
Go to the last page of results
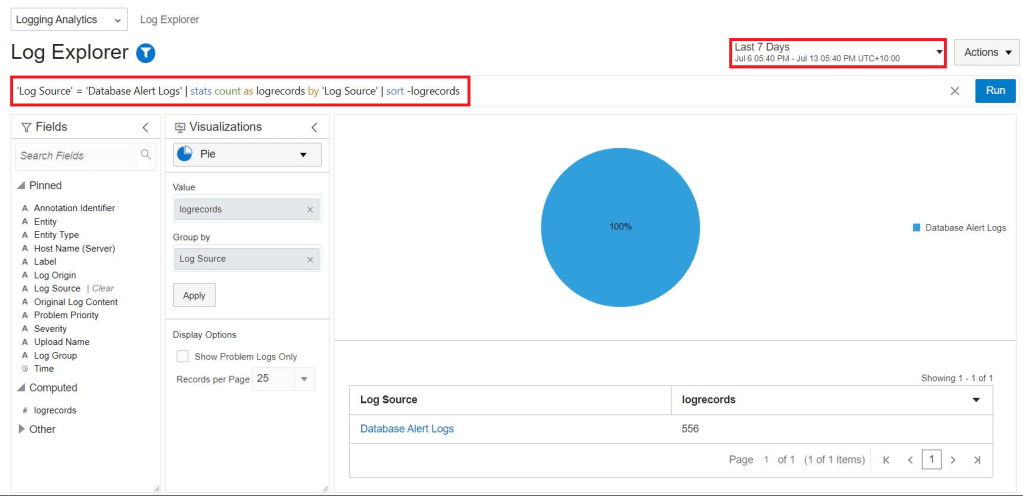click(976, 460)
